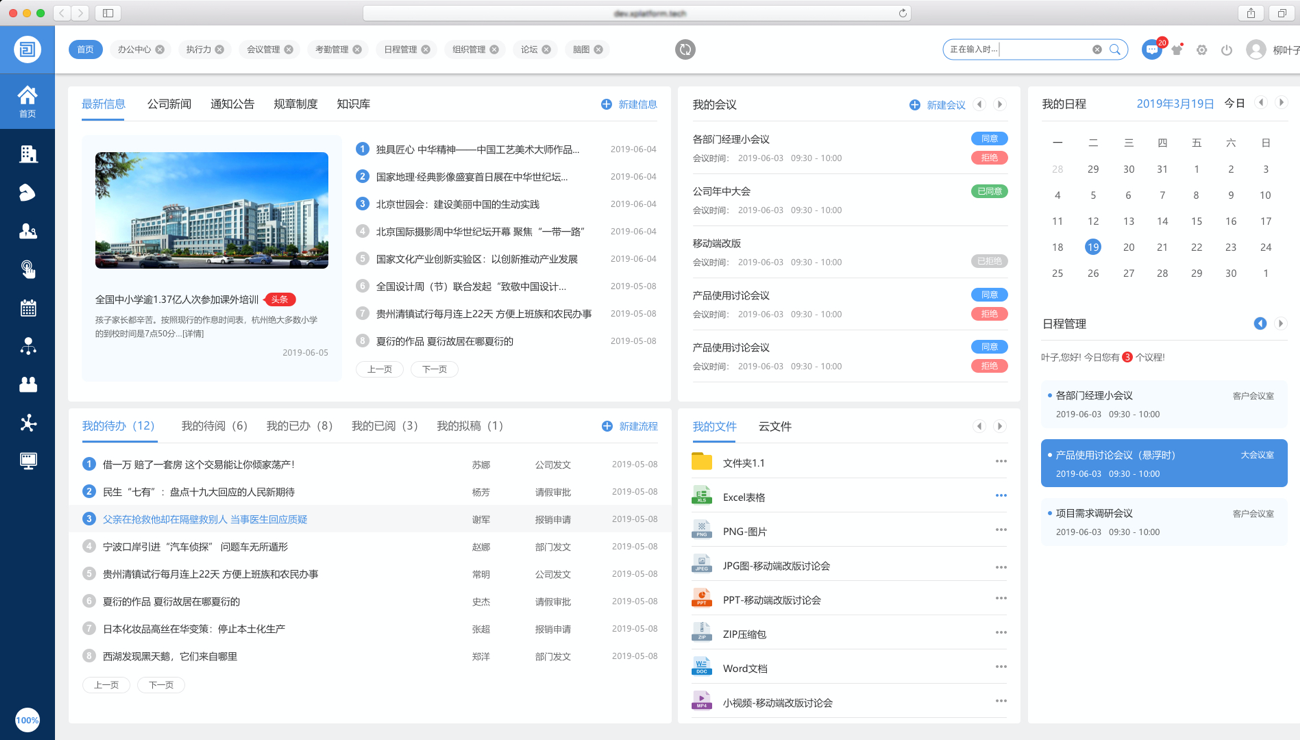Expand next month with the right arrow in 我的日程
Image resolution: width=1300 pixels, height=740 pixels.
point(1281,101)
